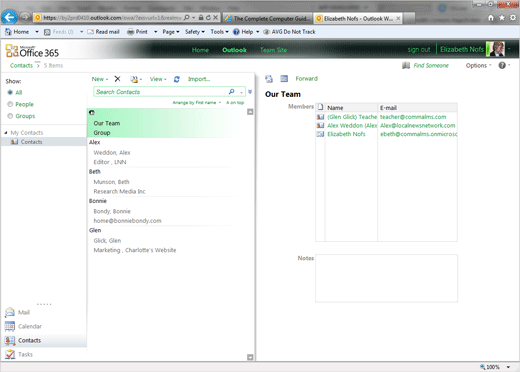
Task: Open browser tools gear icon
Action: [x=513, y=18]
